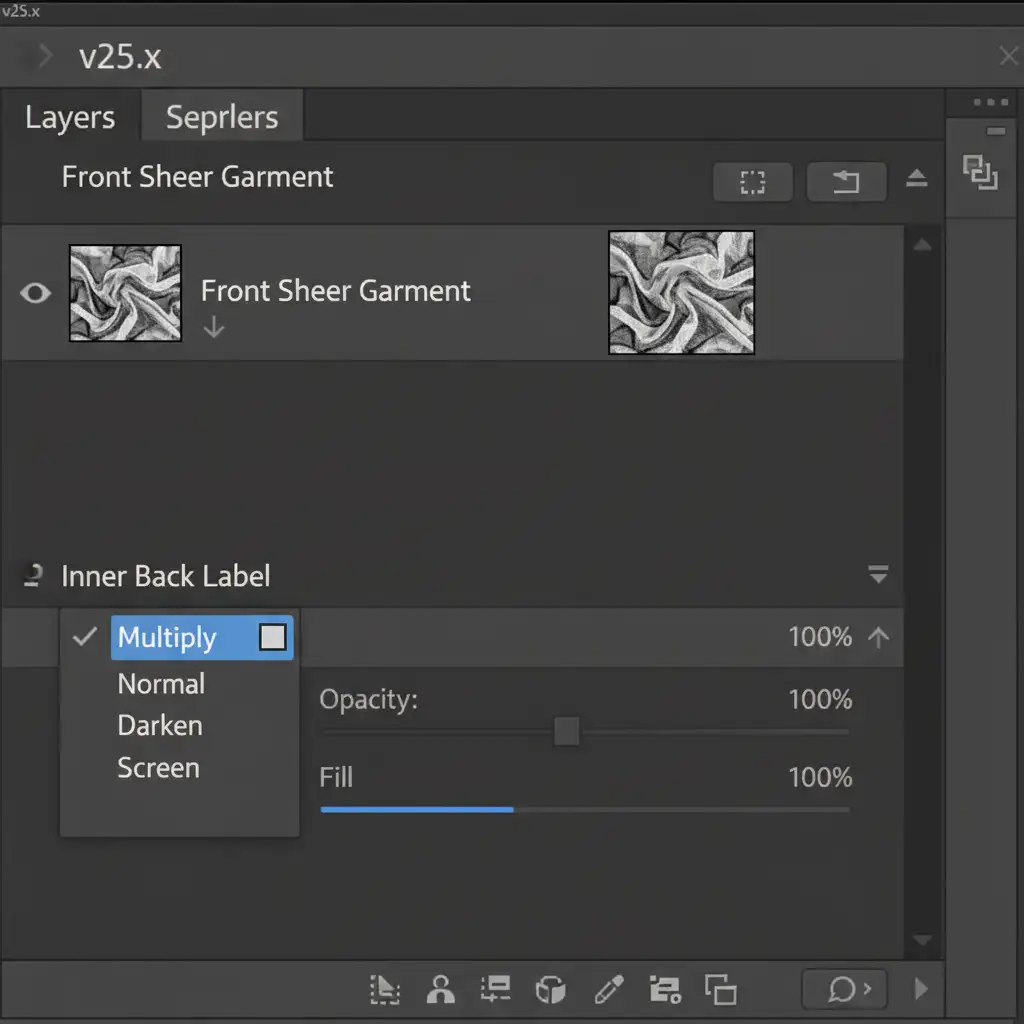
Task: Switch to the Layers tab
Action: 70,117
